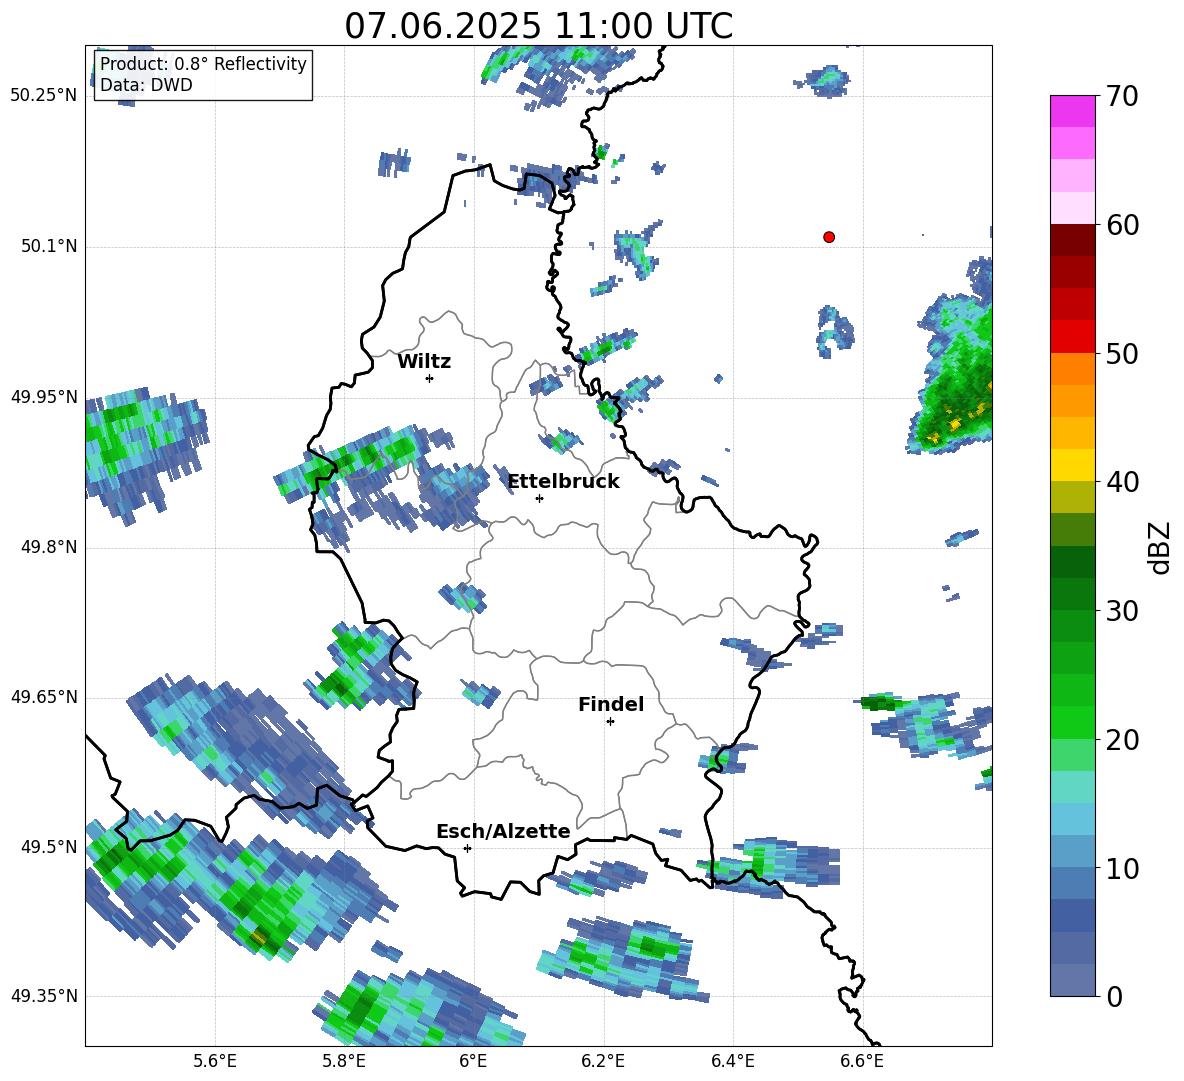Click the 5.8°E longitude label
The width and height of the screenshot is (1184, 1081).
click(x=344, y=1061)
